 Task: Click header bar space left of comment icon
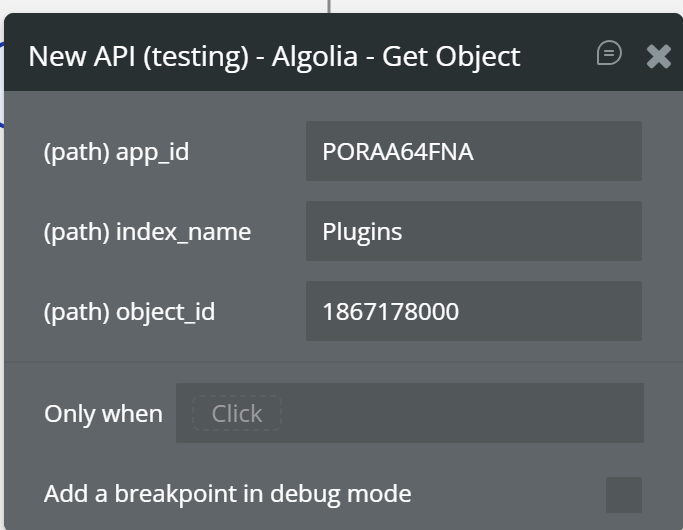558,55
